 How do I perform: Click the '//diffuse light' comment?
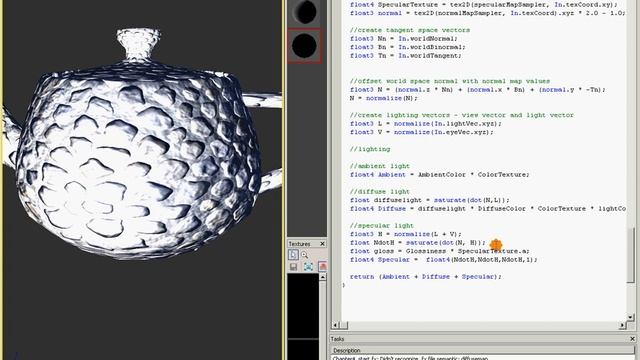pos(380,191)
